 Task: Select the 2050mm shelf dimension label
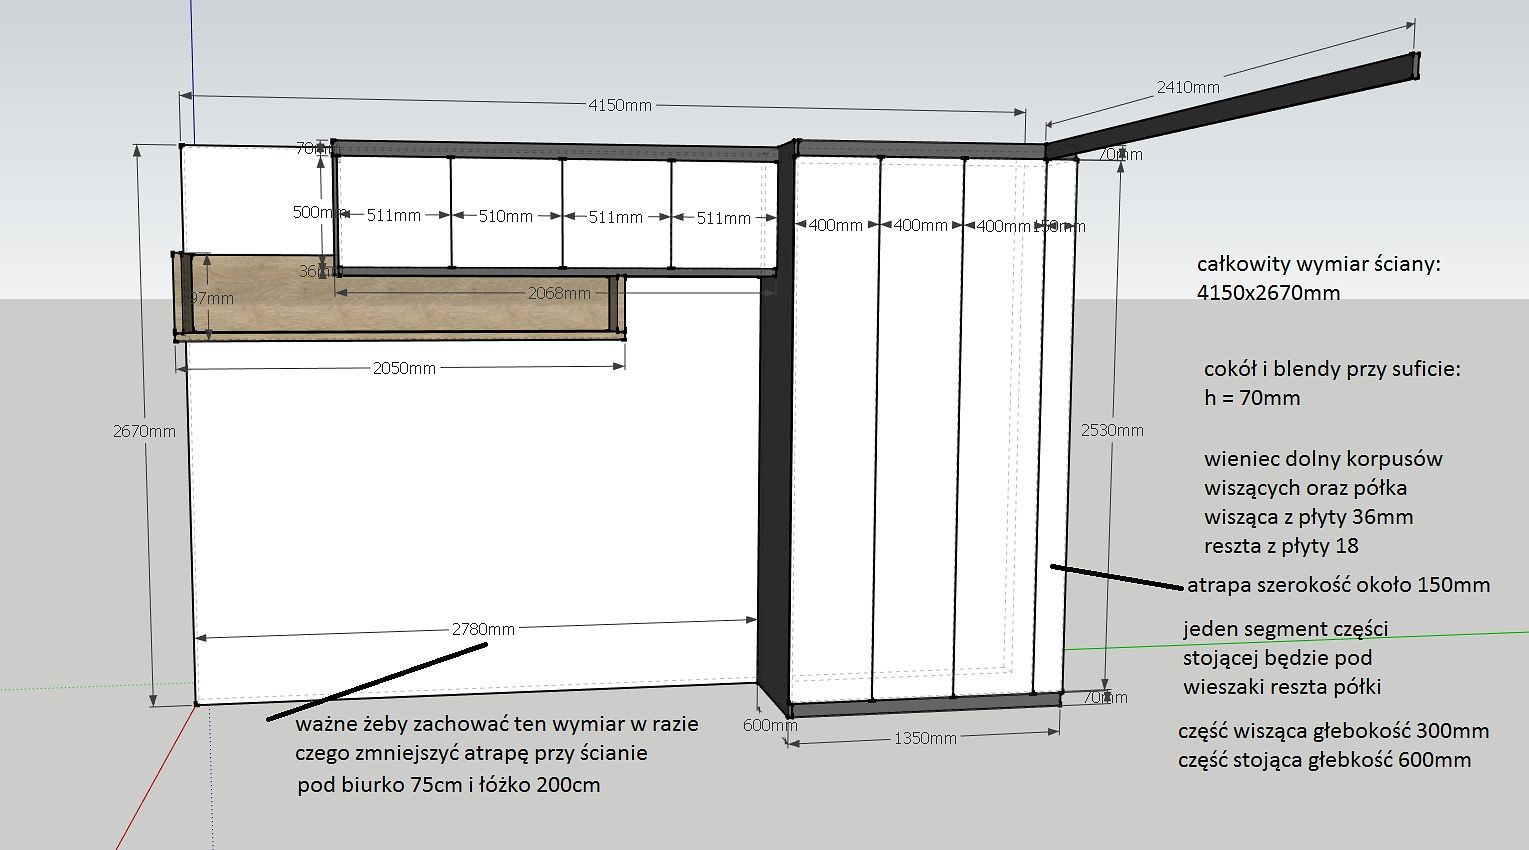point(404,368)
